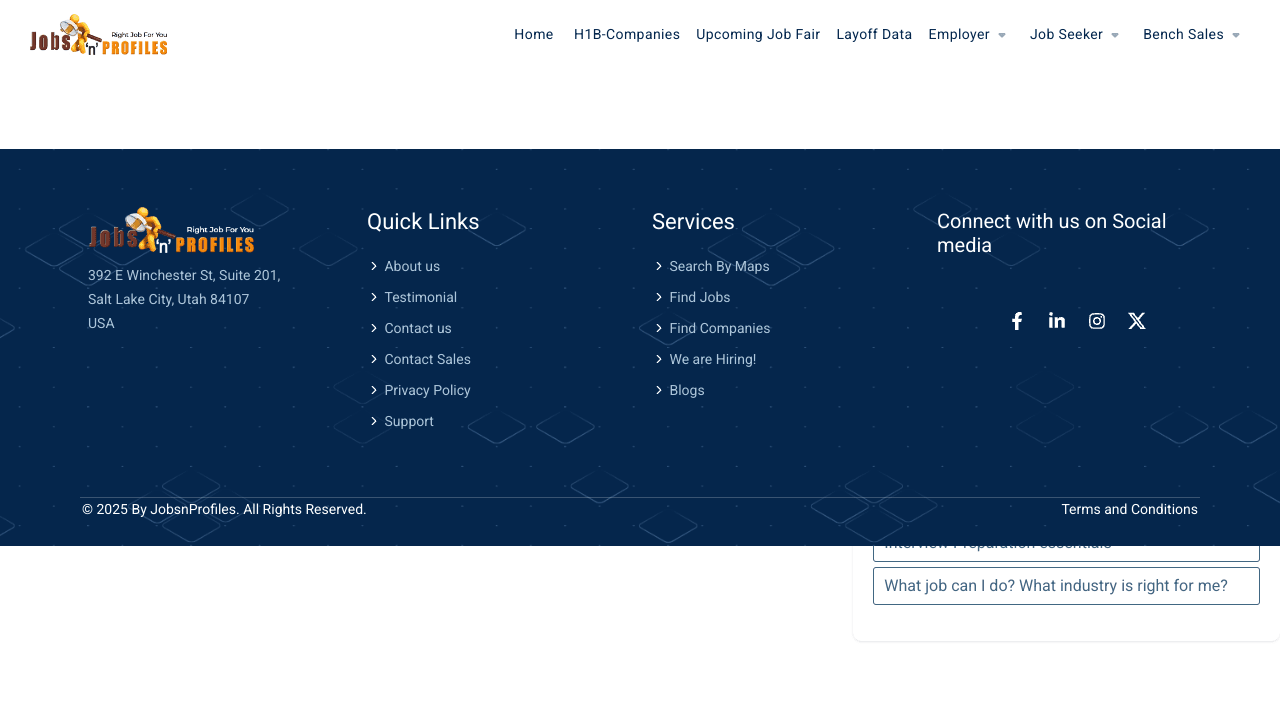Image resolution: width=1280 pixels, height=720 pixels.
Task: Open the X (Twitter) social icon
Action: tap(1137, 321)
